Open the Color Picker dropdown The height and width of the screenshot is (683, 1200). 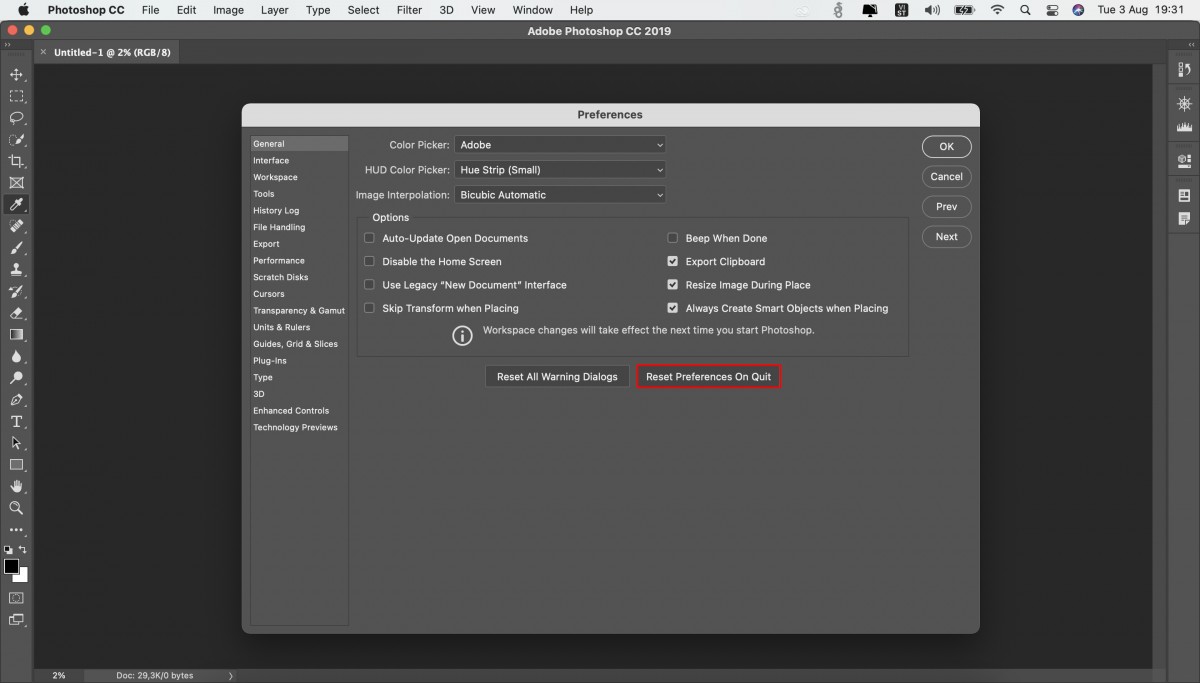pos(560,145)
